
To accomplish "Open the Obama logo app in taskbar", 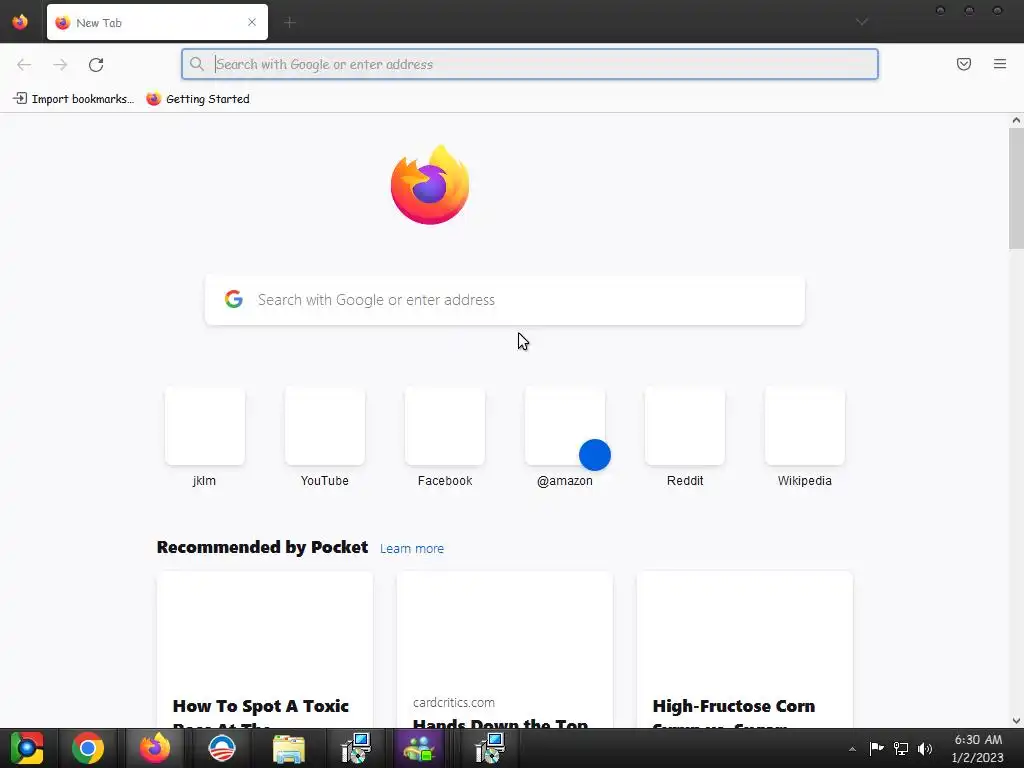I will 221,748.
